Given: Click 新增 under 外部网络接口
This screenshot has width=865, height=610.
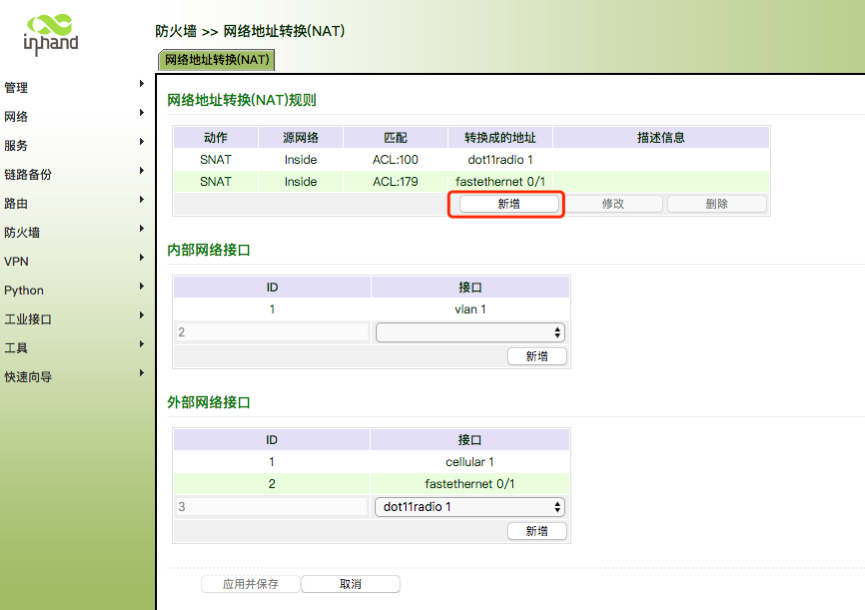Looking at the screenshot, I should (537, 531).
